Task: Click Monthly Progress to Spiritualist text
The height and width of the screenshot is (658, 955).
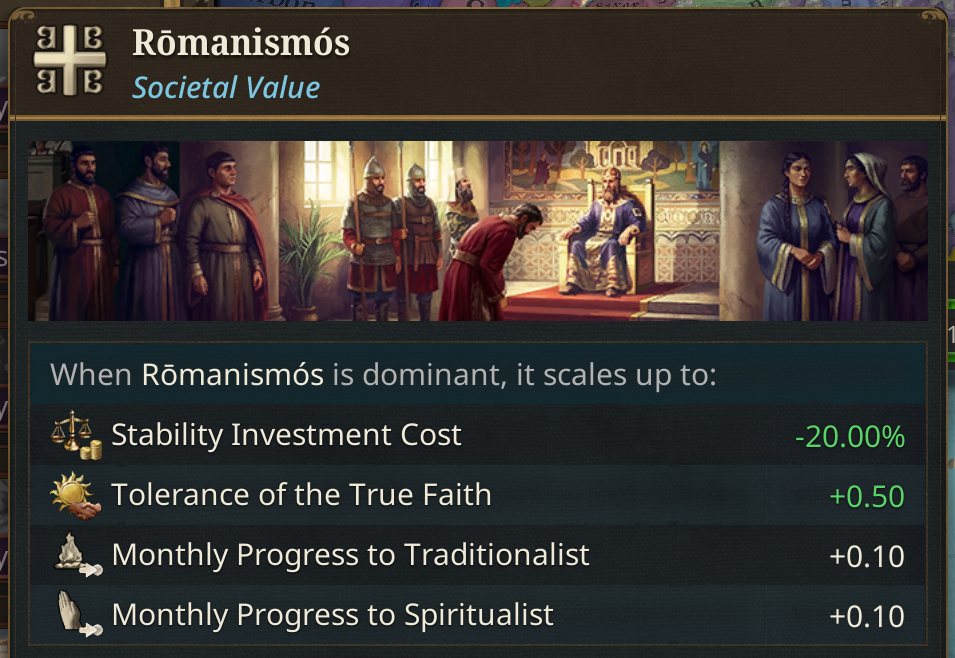Action: 332,614
